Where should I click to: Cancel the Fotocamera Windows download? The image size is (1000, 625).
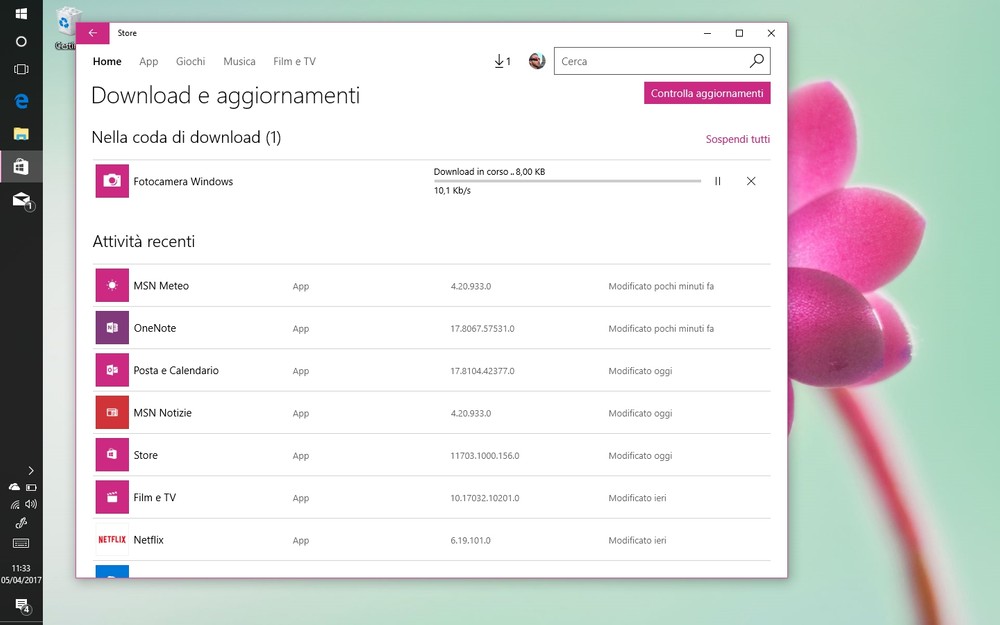tap(751, 181)
